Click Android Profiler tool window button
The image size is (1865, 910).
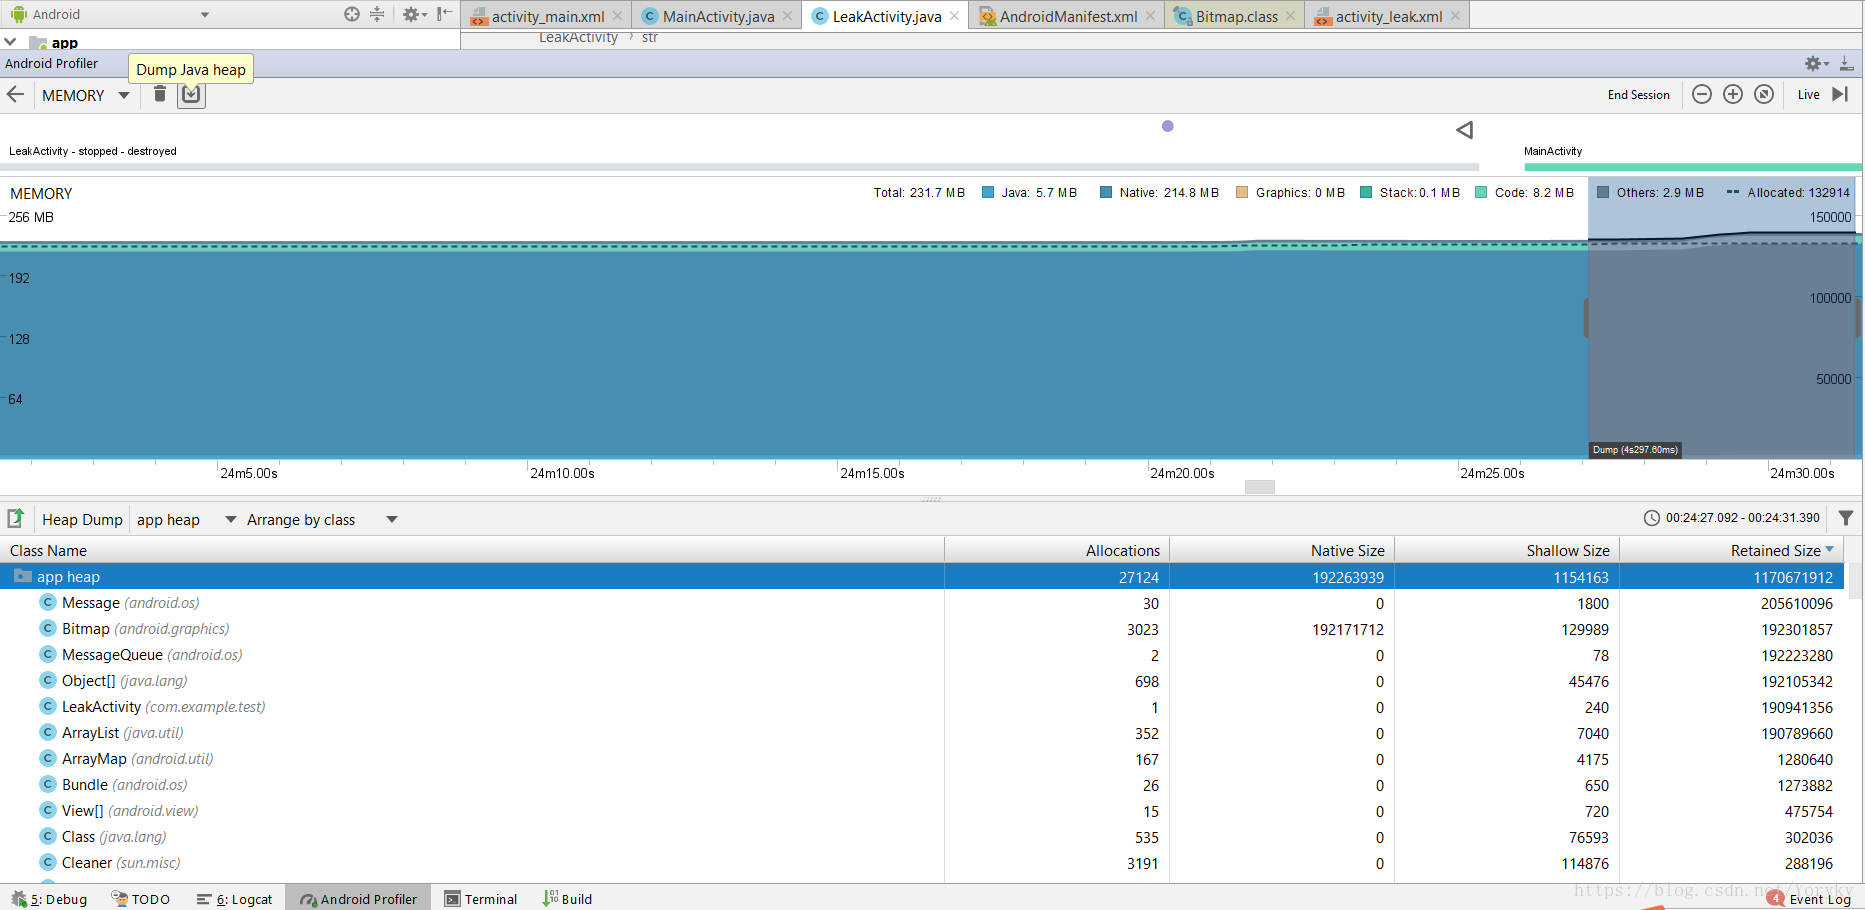click(x=358, y=898)
